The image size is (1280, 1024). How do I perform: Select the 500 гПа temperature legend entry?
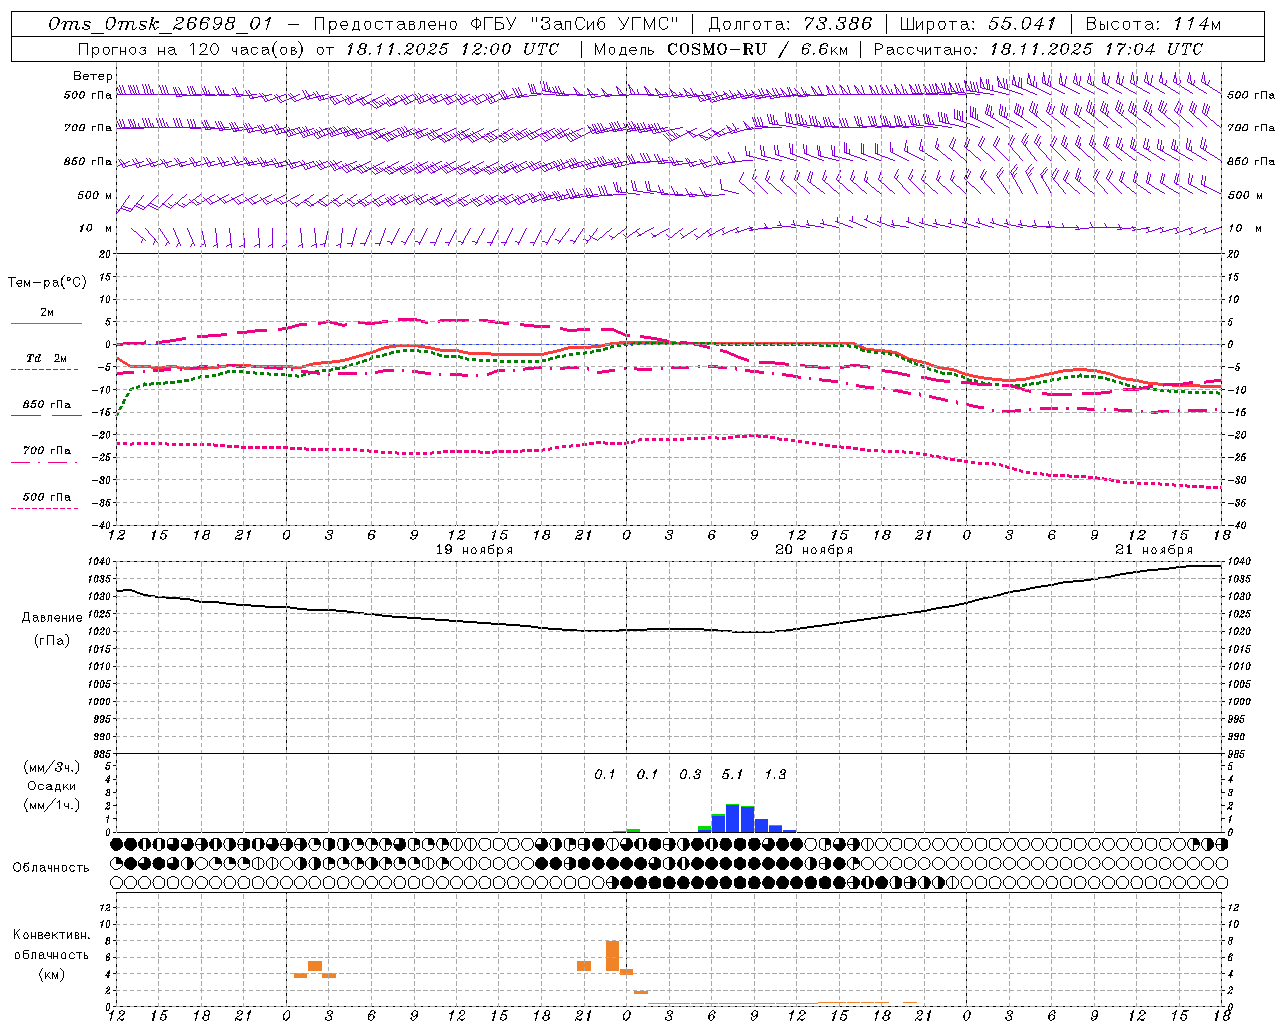(46, 496)
